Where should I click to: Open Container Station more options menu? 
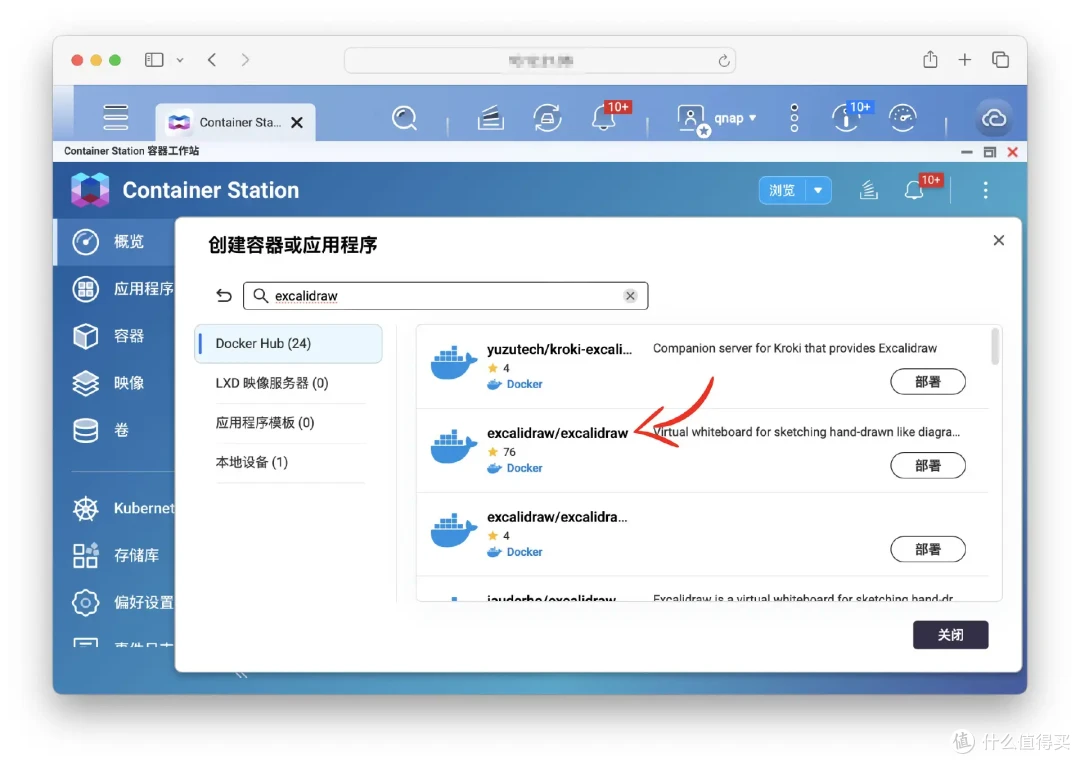coord(986,190)
